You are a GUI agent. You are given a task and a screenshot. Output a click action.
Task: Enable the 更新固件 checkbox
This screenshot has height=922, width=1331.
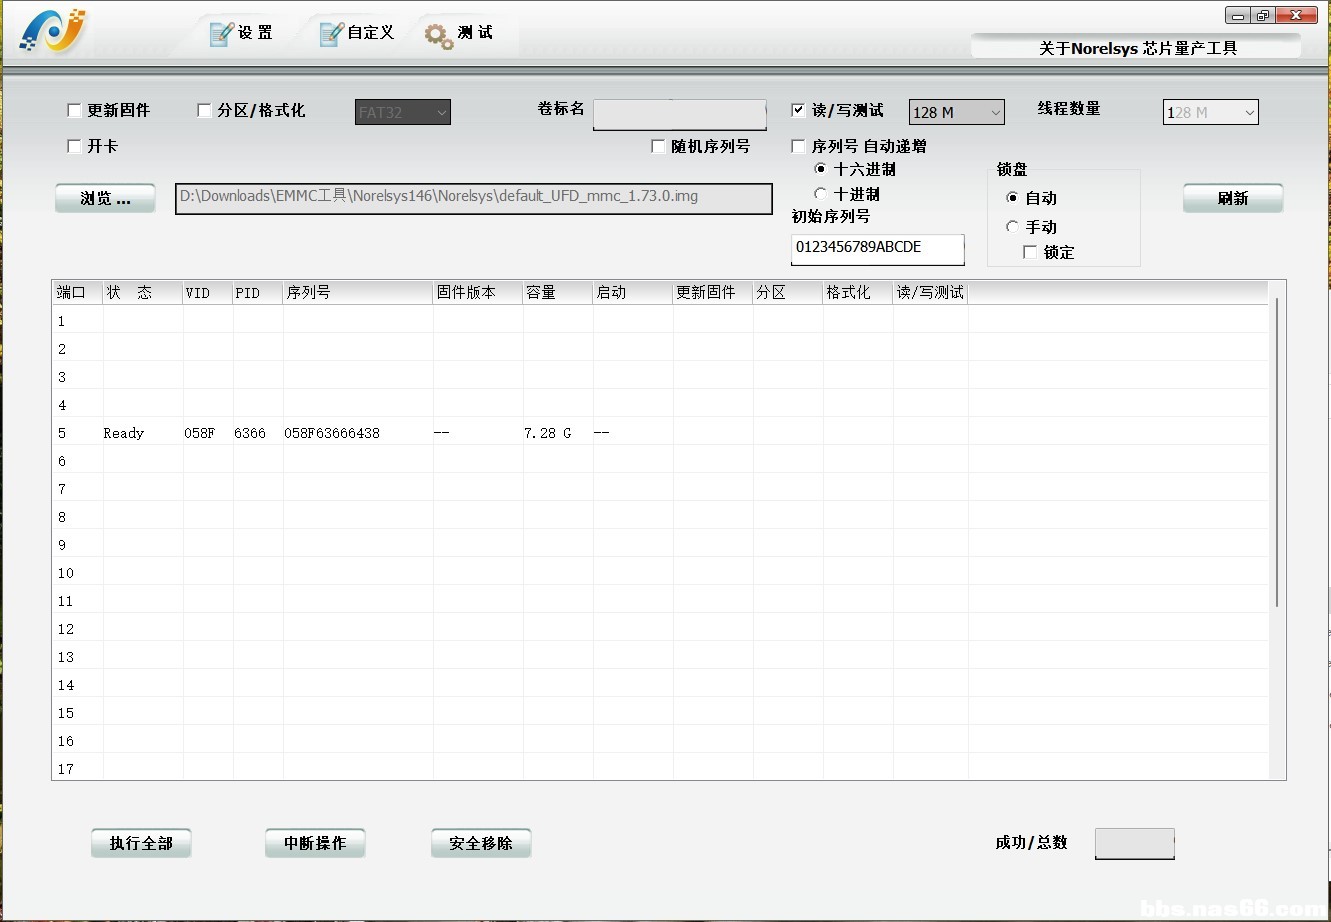click(x=74, y=111)
